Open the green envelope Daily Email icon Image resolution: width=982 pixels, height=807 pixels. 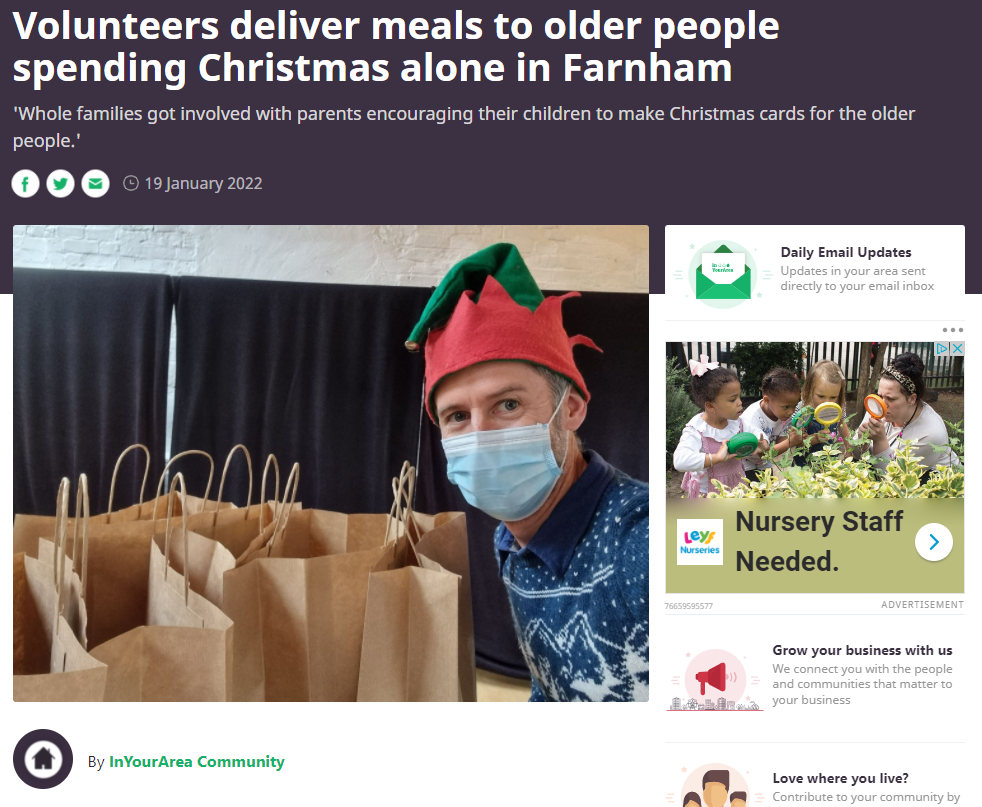coord(723,274)
